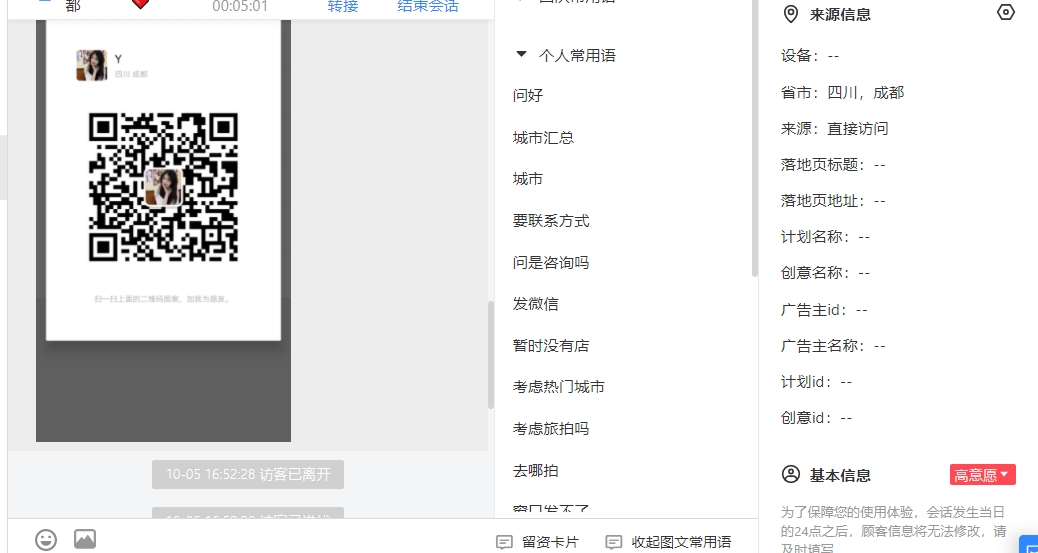The height and width of the screenshot is (553, 1038).
Task: Click the 广告主名称 field
Action: [x=833, y=345]
